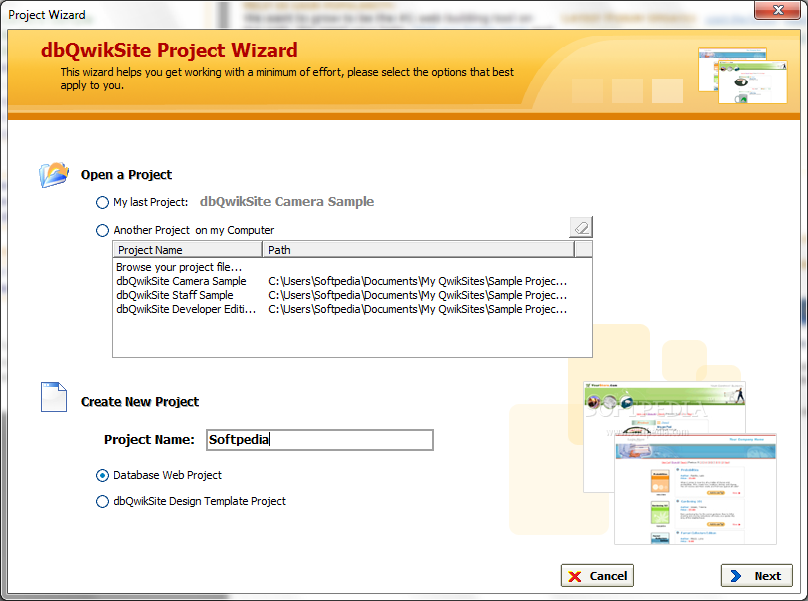The width and height of the screenshot is (808, 601).
Task: Select the Database Web Project radio button
Action: click(102, 475)
